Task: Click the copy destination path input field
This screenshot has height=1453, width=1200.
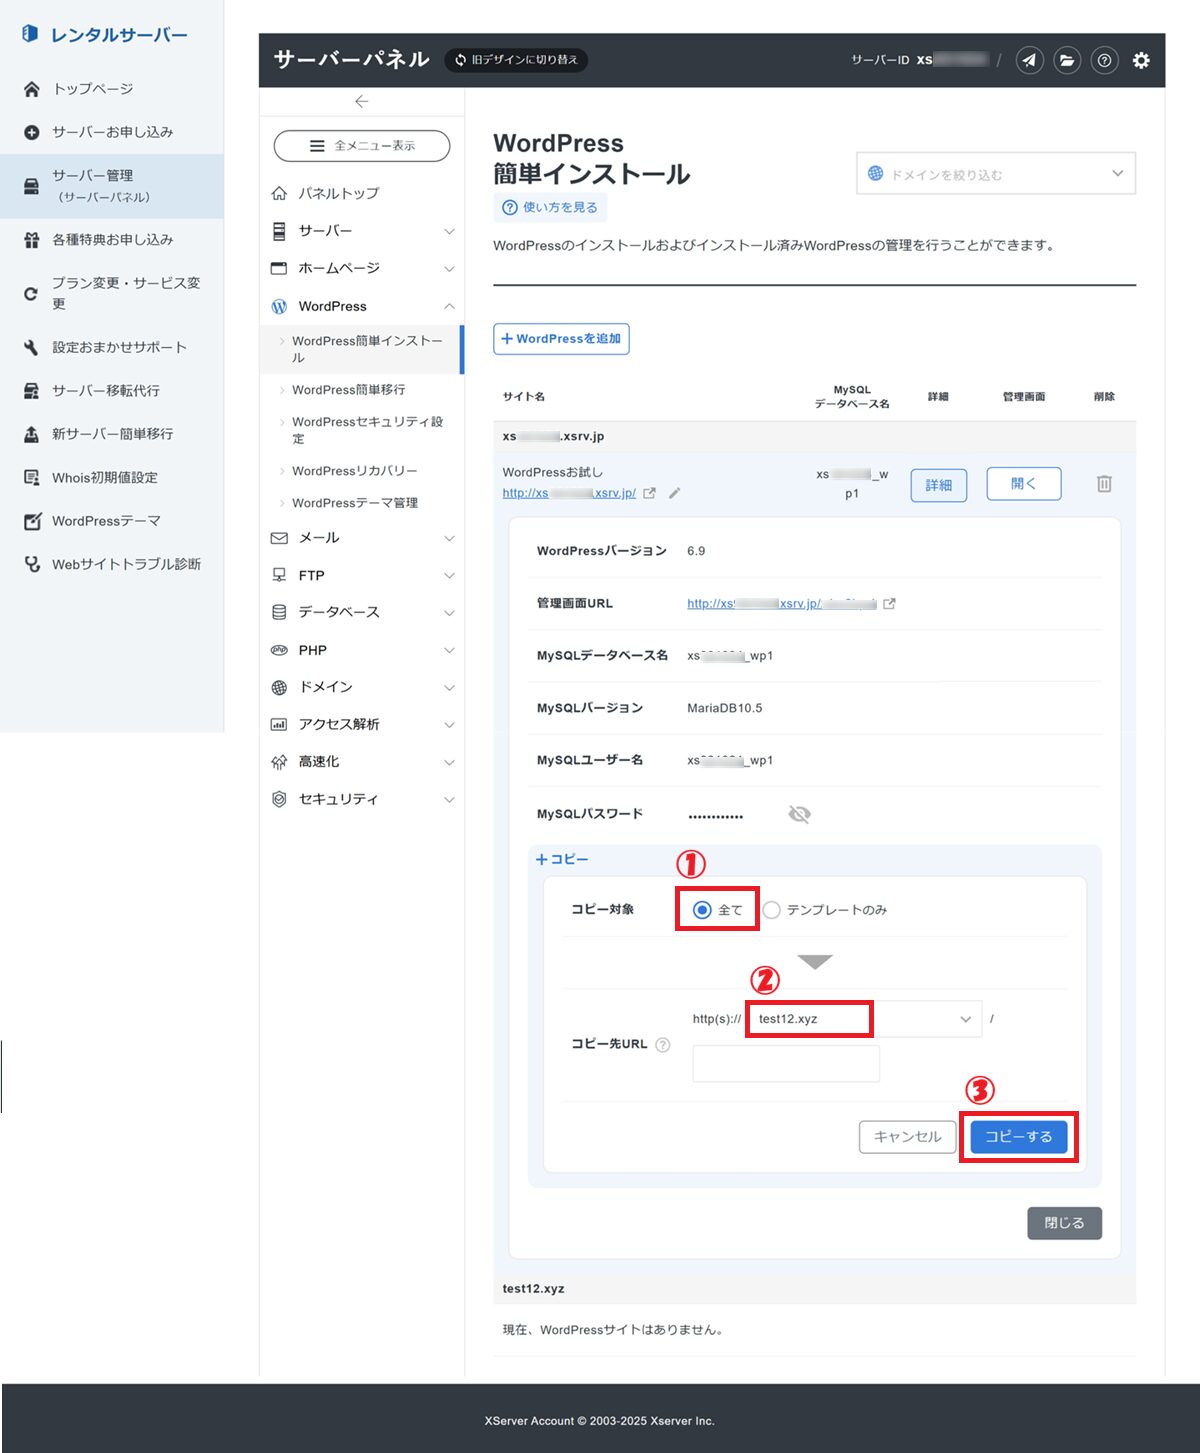Action: (786, 1064)
